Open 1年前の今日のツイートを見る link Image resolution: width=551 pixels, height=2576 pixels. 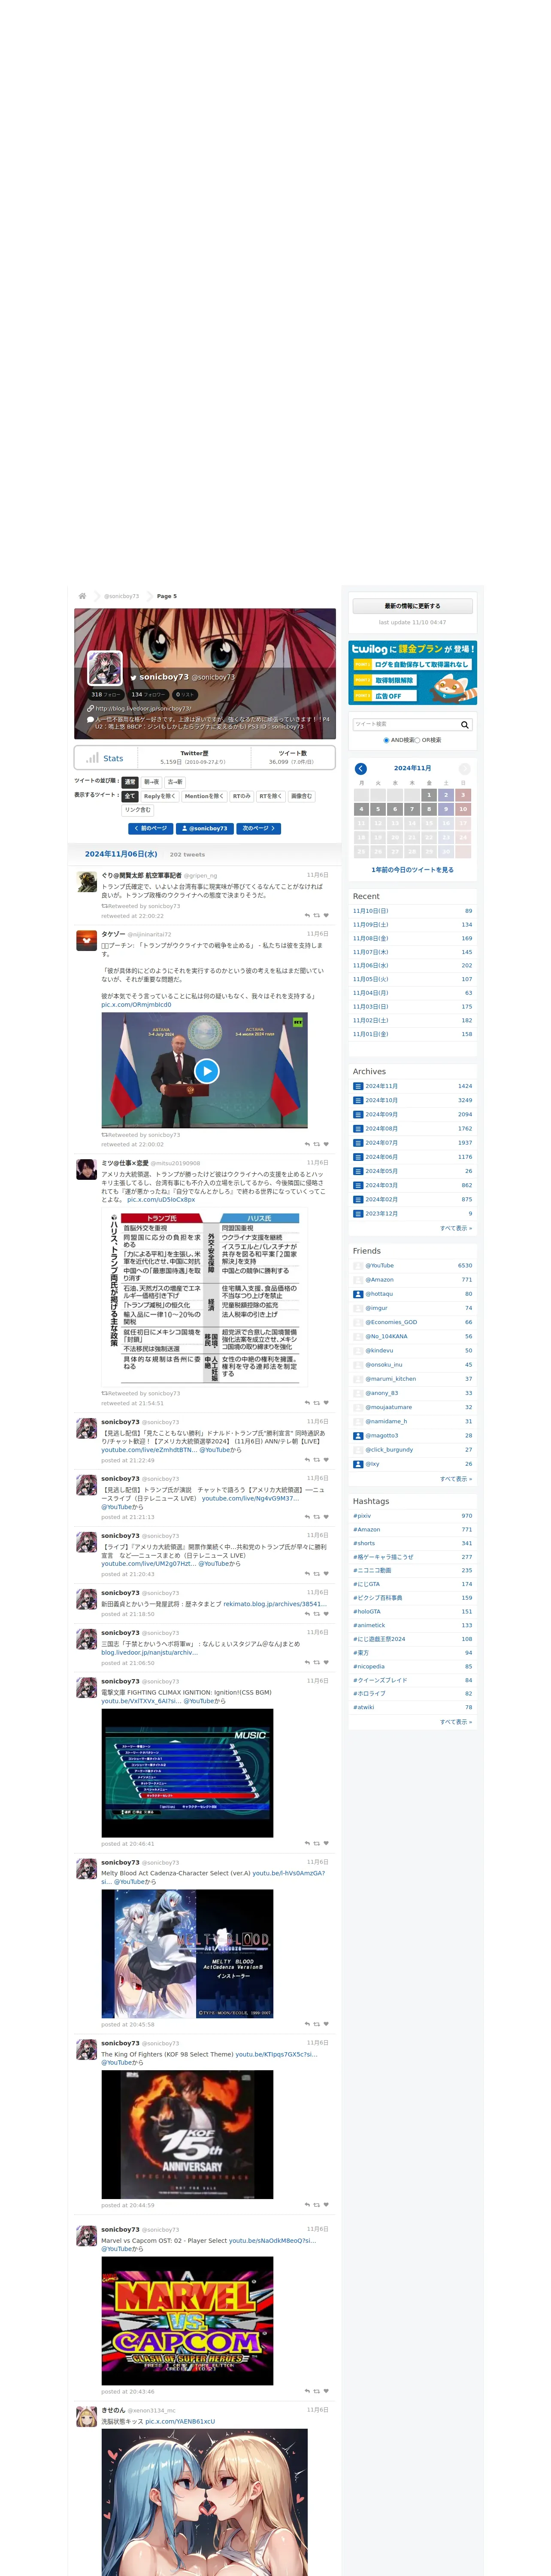(x=412, y=870)
